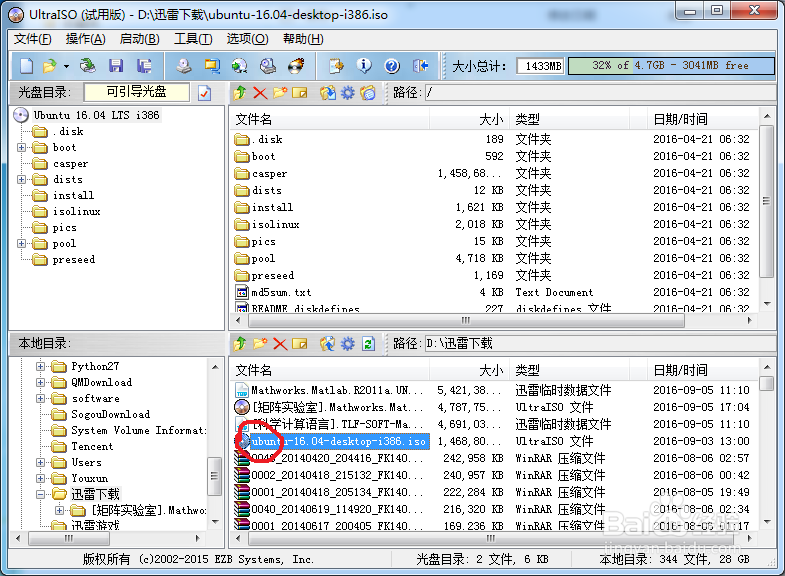Image resolution: width=785 pixels, height=576 pixels.
Task: Select the isolinux folder in disc tree
Action: point(77,212)
